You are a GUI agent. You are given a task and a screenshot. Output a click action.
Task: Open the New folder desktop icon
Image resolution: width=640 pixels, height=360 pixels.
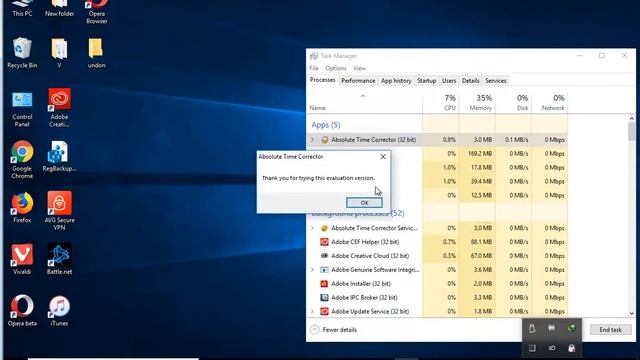(60, 8)
